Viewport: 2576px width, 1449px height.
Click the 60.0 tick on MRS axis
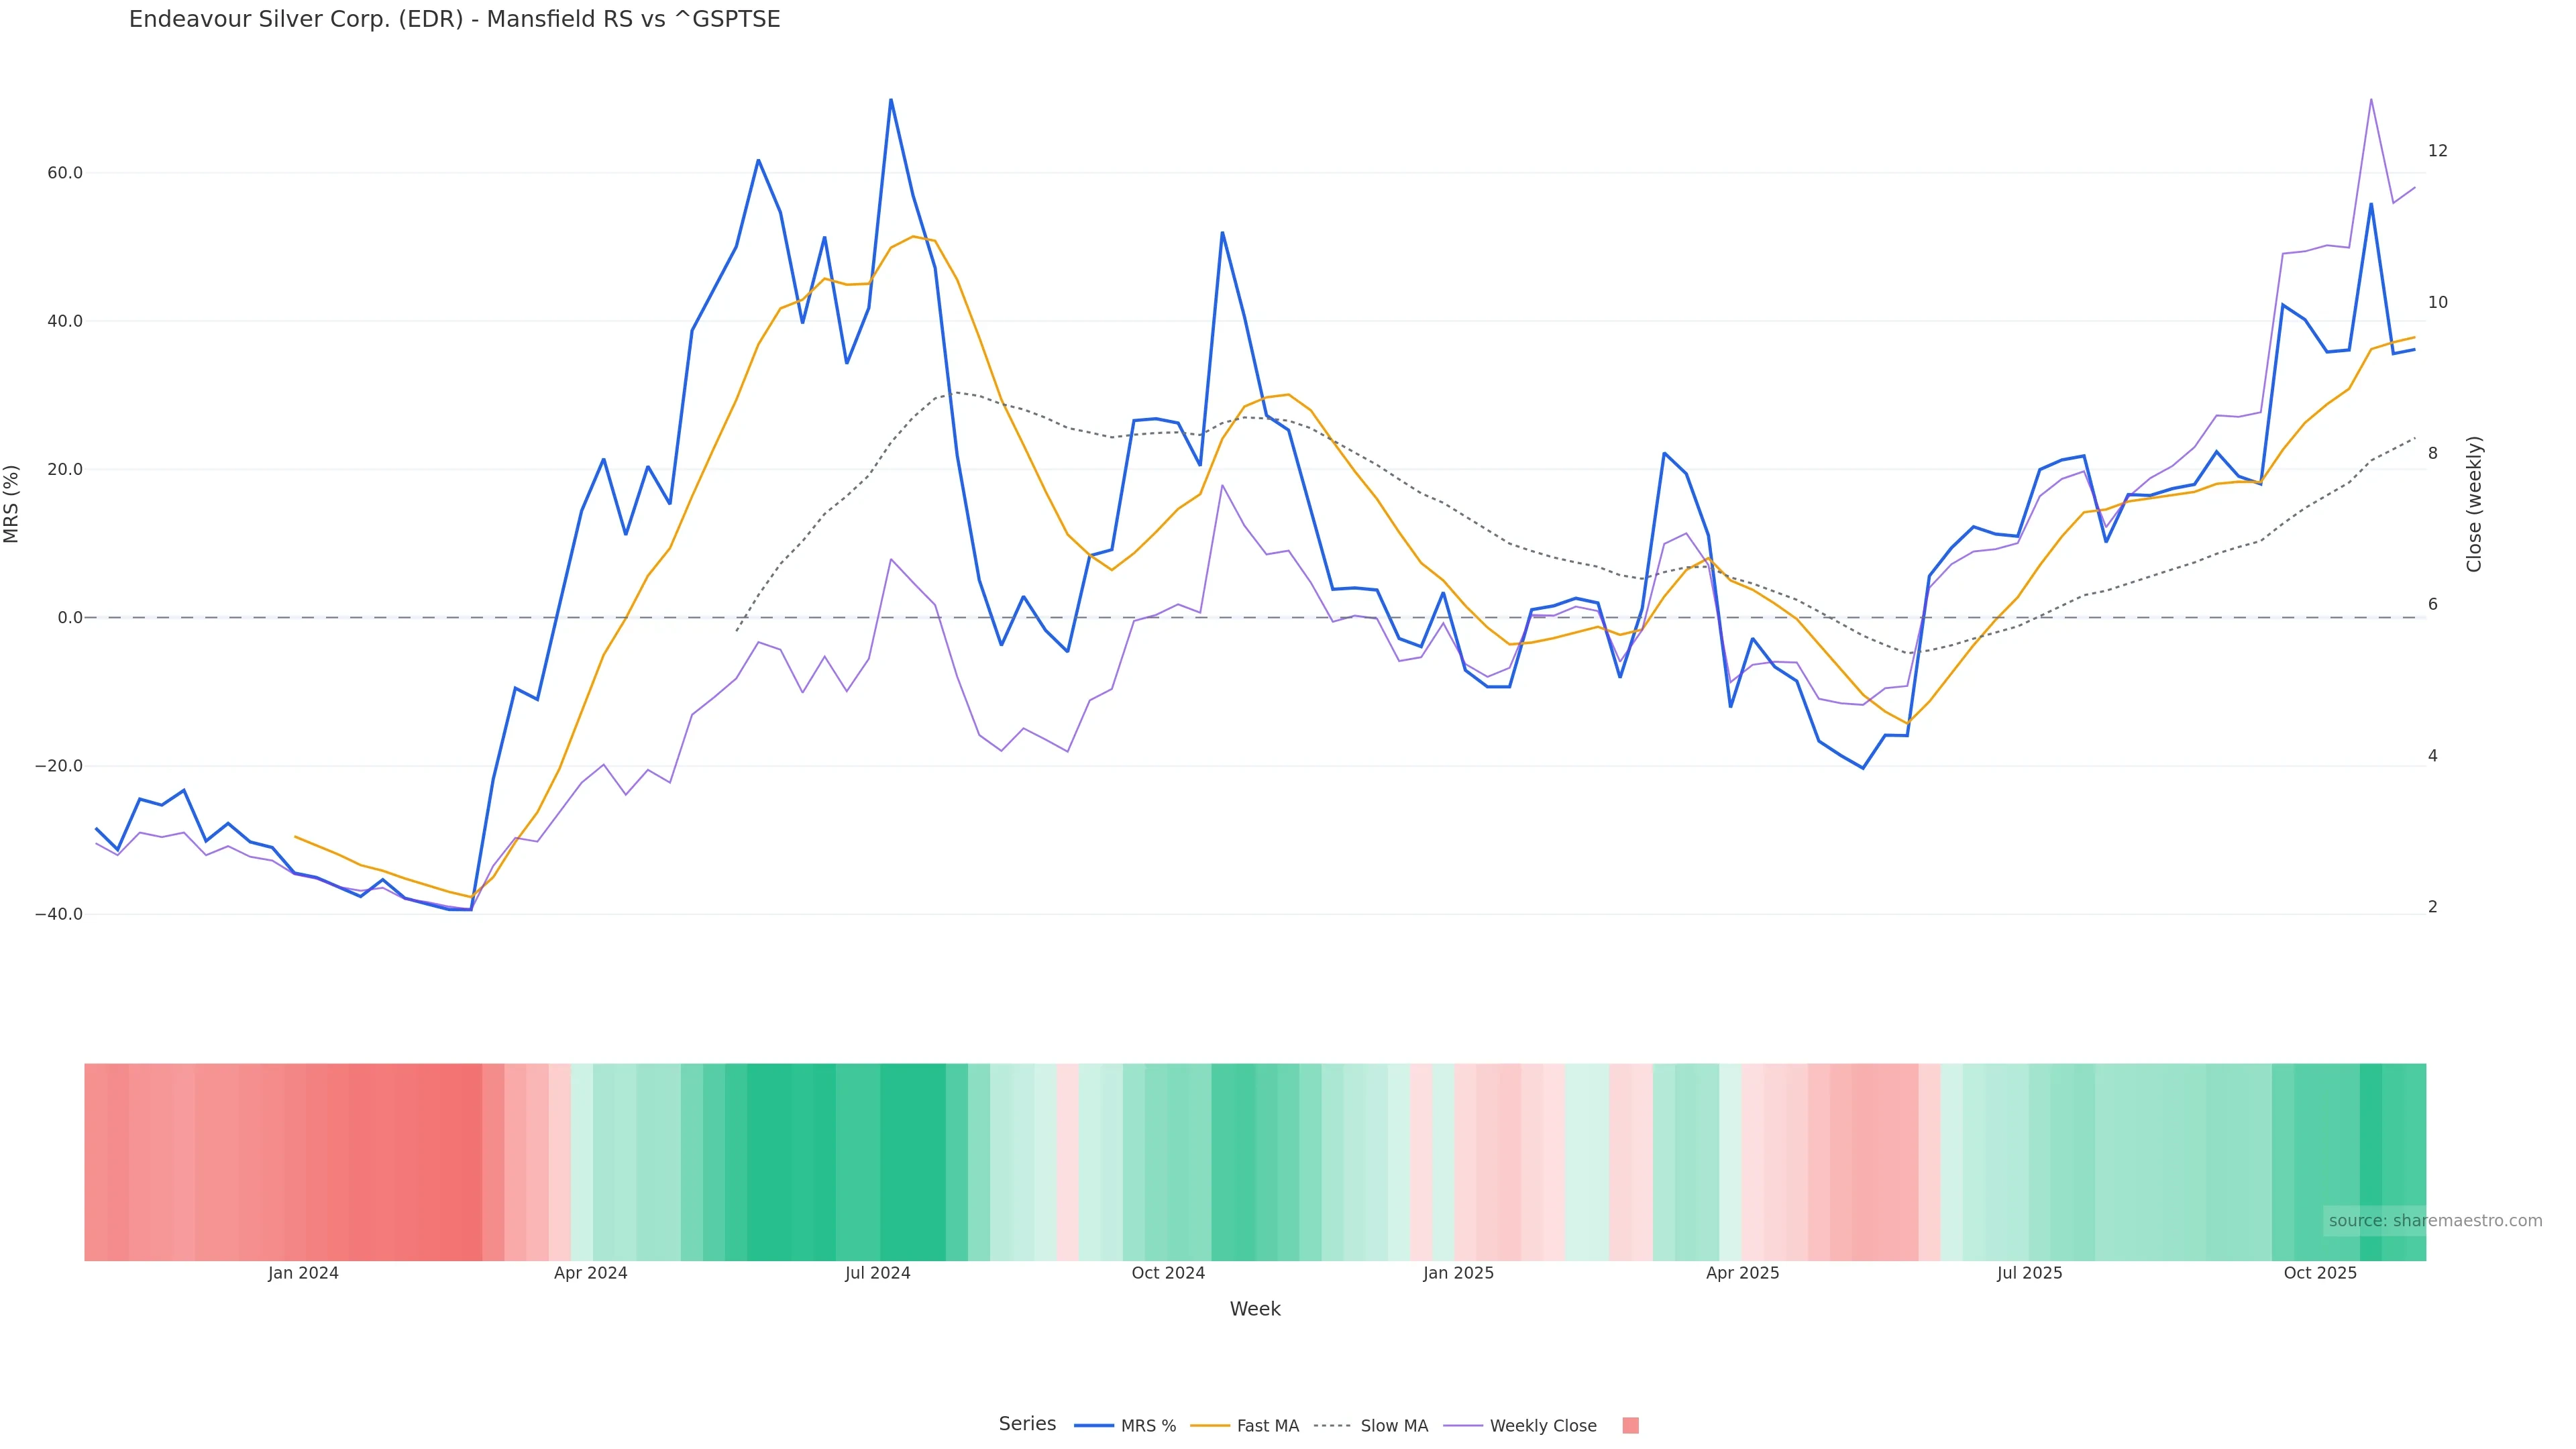(x=65, y=173)
